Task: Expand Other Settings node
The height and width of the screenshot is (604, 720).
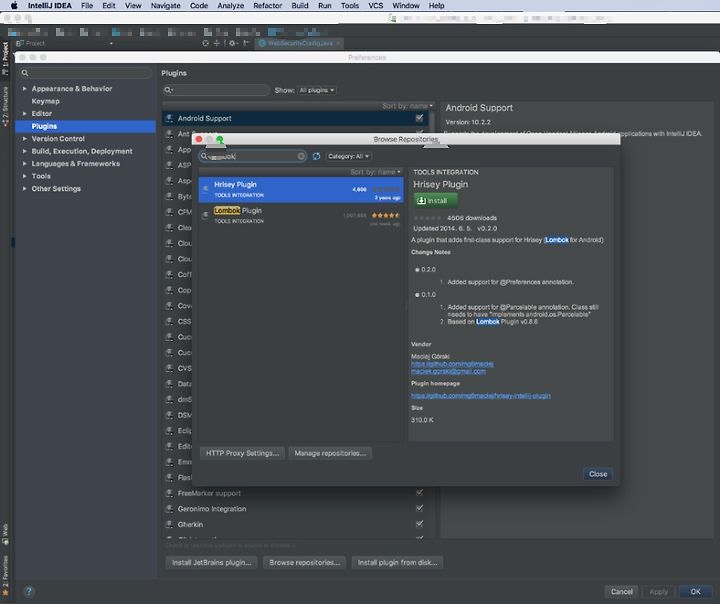Action: pyautogui.click(x=25, y=188)
